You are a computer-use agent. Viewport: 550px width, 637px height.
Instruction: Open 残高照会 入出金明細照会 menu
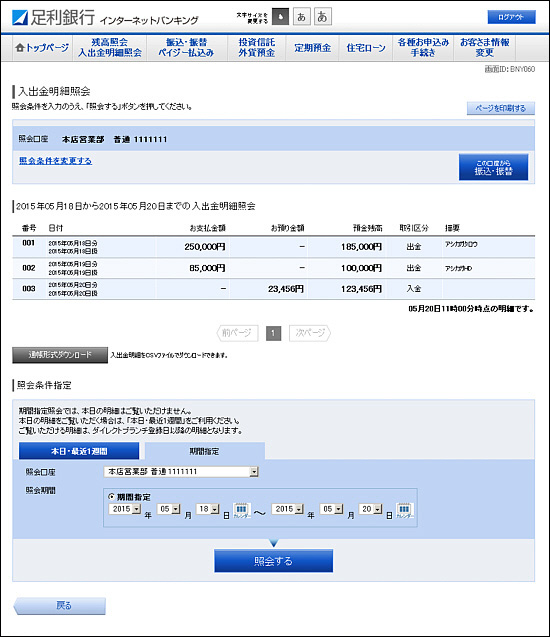[x=110, y=48]
